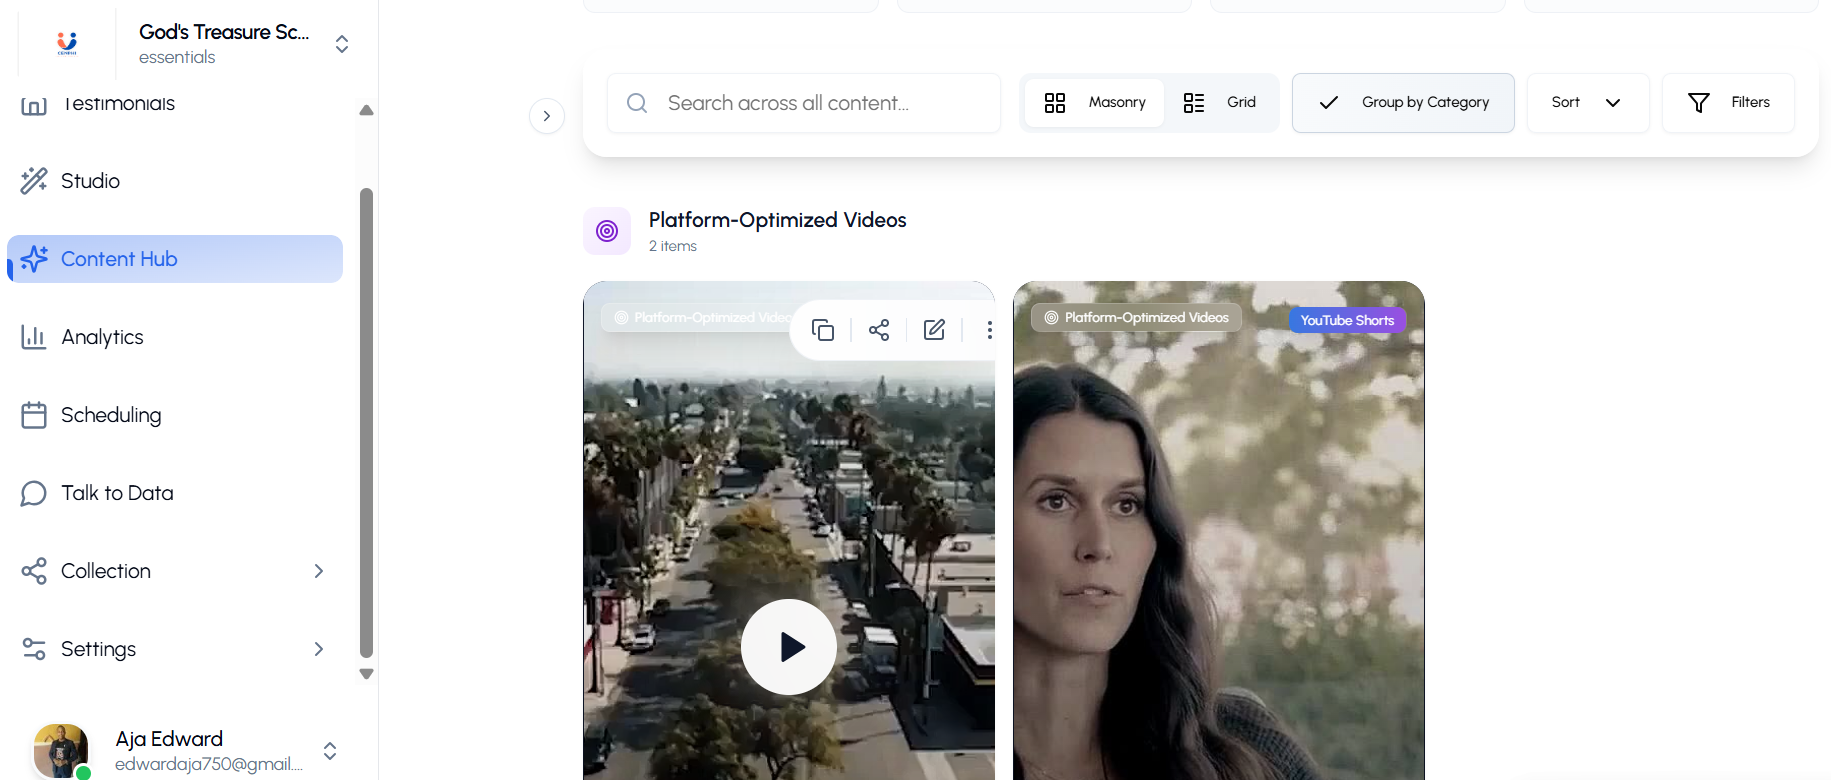Click the search across all content field
The width and height of the screenshot is (1831, 780).
click(x=804, y=103)
